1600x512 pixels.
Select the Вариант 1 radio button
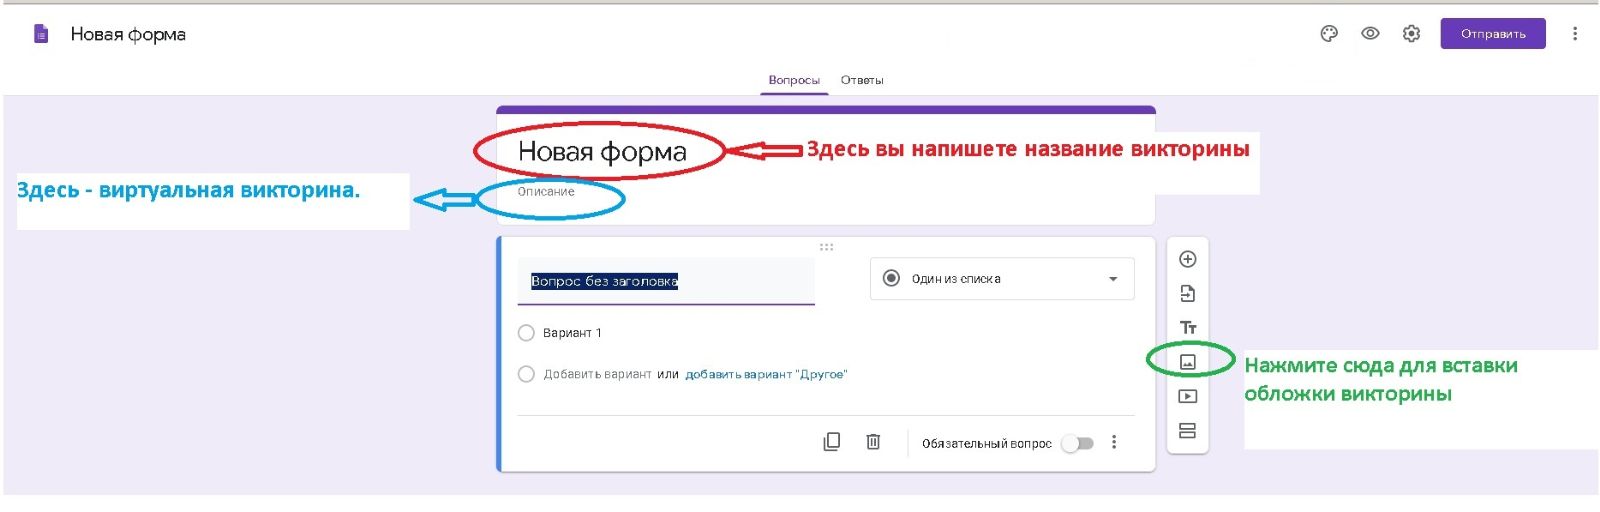(526, 333)
